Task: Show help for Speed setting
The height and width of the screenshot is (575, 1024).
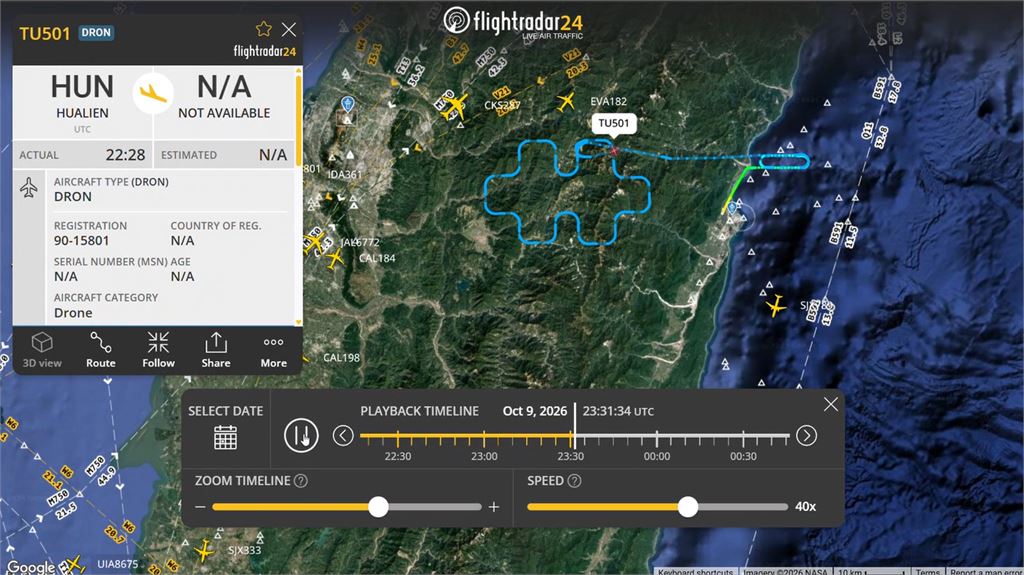Action: (x=574, y=481)
